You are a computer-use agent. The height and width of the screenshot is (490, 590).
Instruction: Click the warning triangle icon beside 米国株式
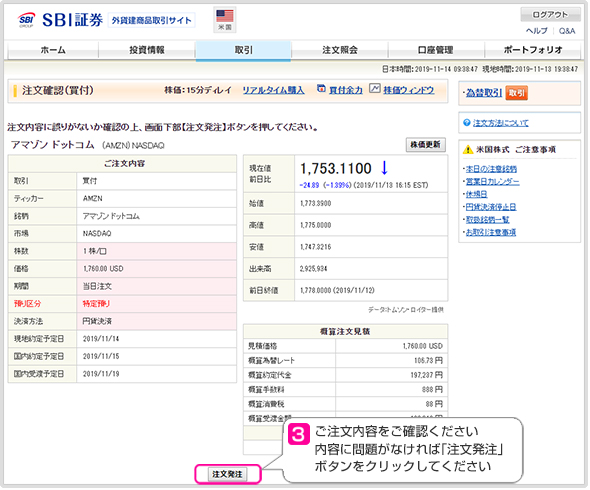(468, 149)
